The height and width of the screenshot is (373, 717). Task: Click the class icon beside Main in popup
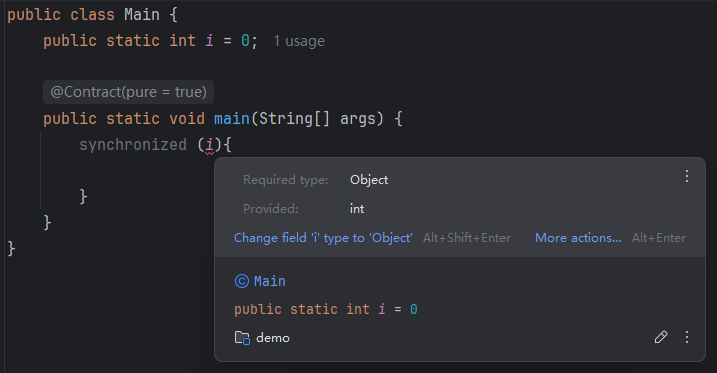[x=241, y=281]
